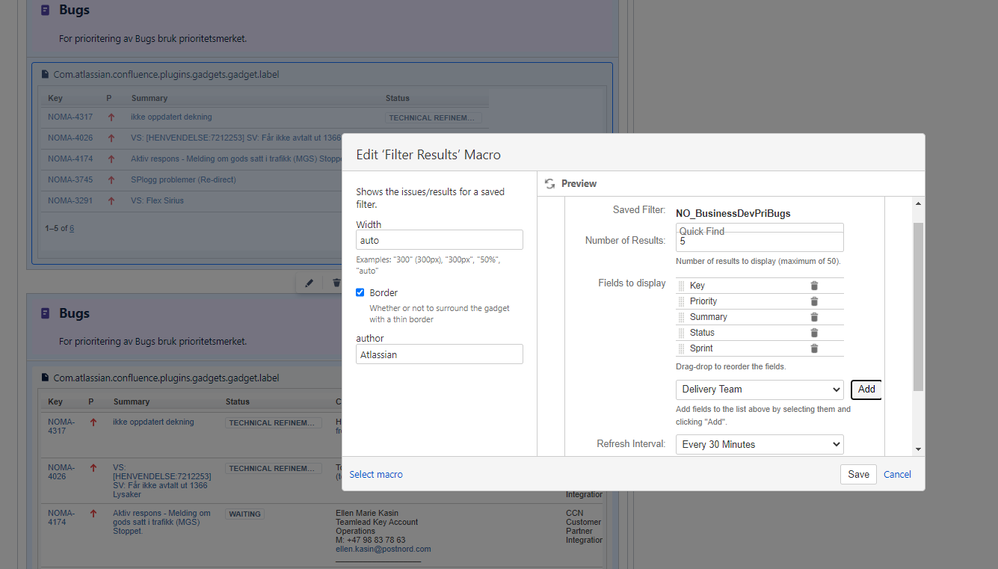Viewport: 998px width, 569px height.
Task: Click the first gadget label document icon
Action: (45, 74)
